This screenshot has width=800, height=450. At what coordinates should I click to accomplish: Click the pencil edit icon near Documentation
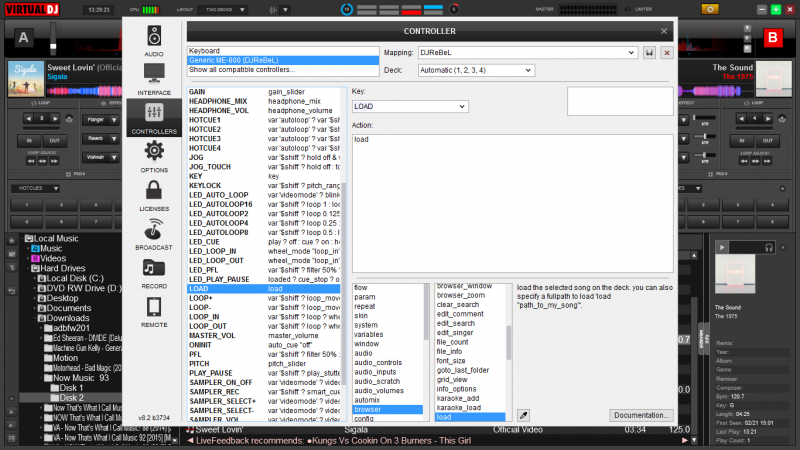point(523,415)
